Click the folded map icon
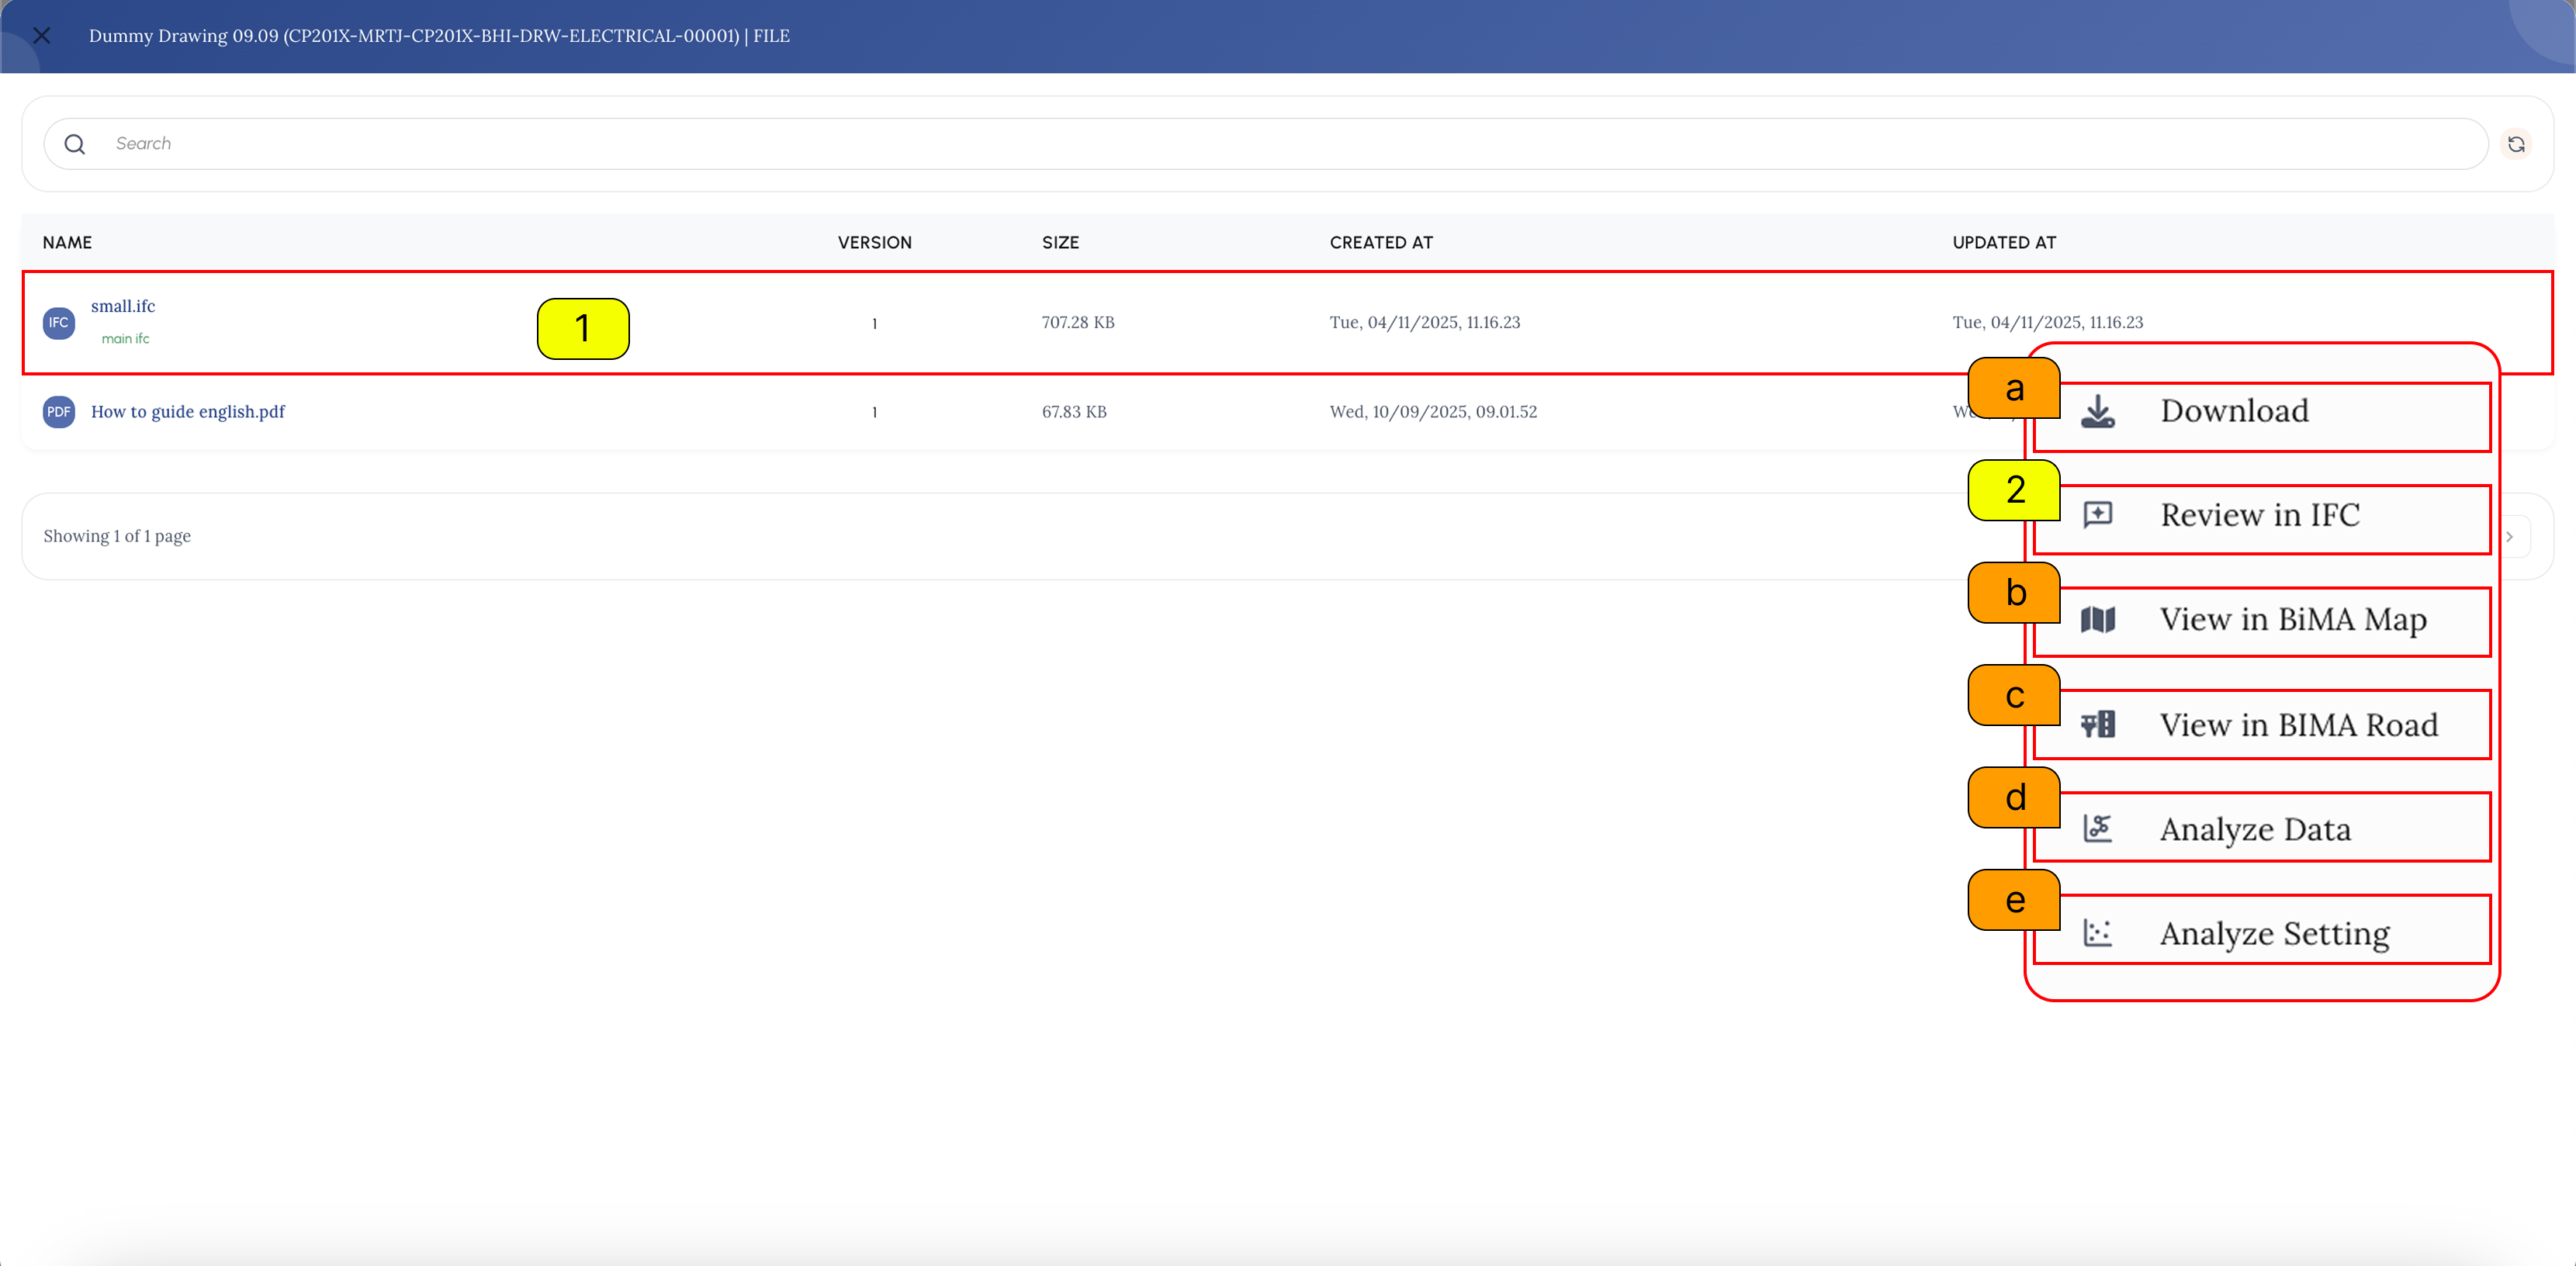 coord(2098,620)
